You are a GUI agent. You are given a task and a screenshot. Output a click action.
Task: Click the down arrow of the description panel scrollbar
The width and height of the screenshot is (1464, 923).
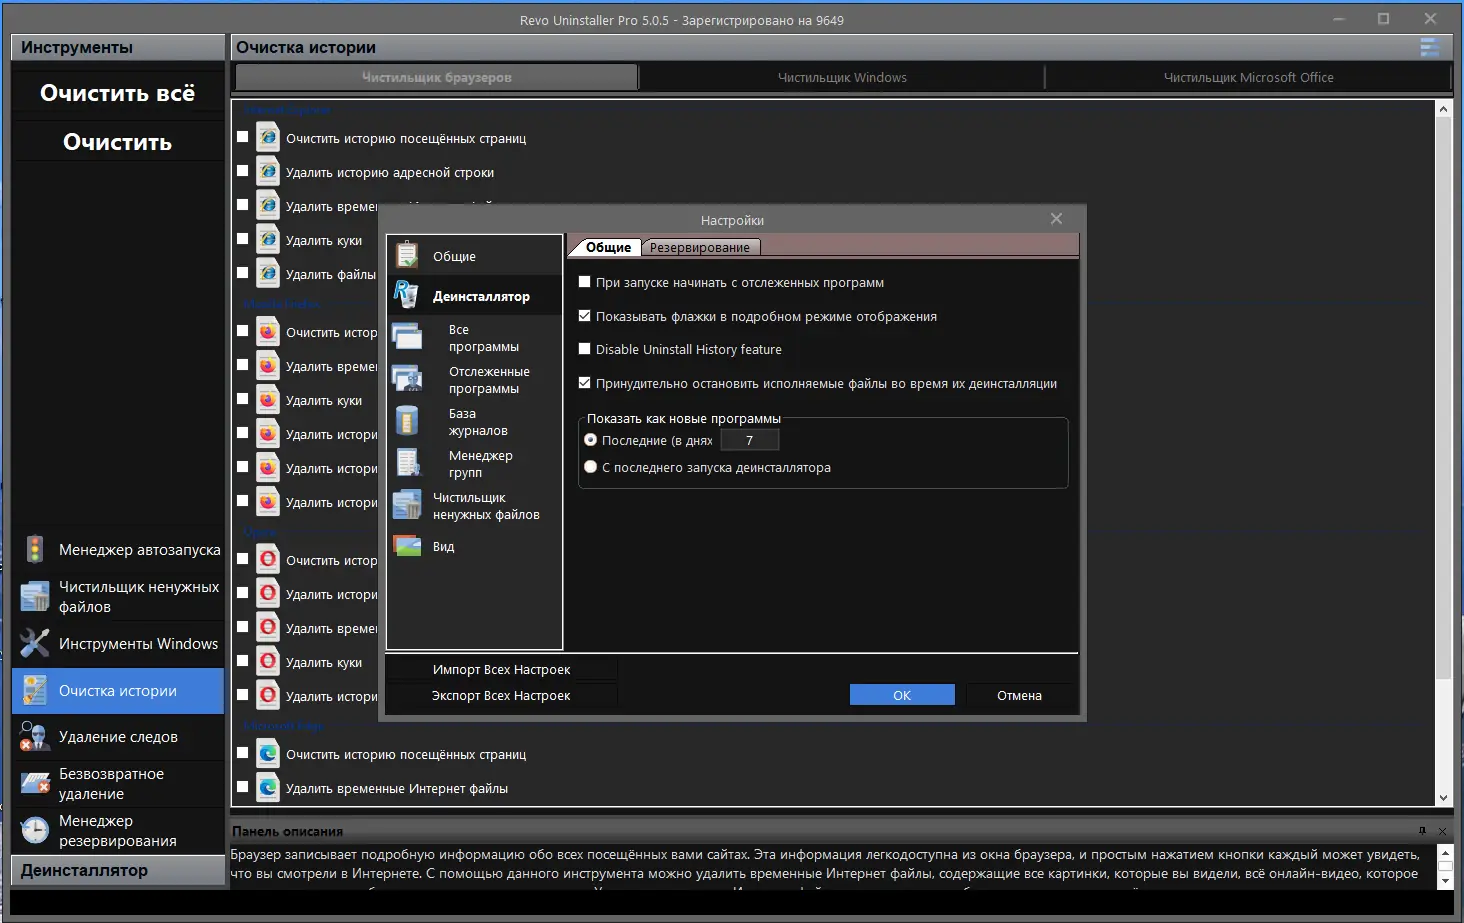click(1444, 881)
